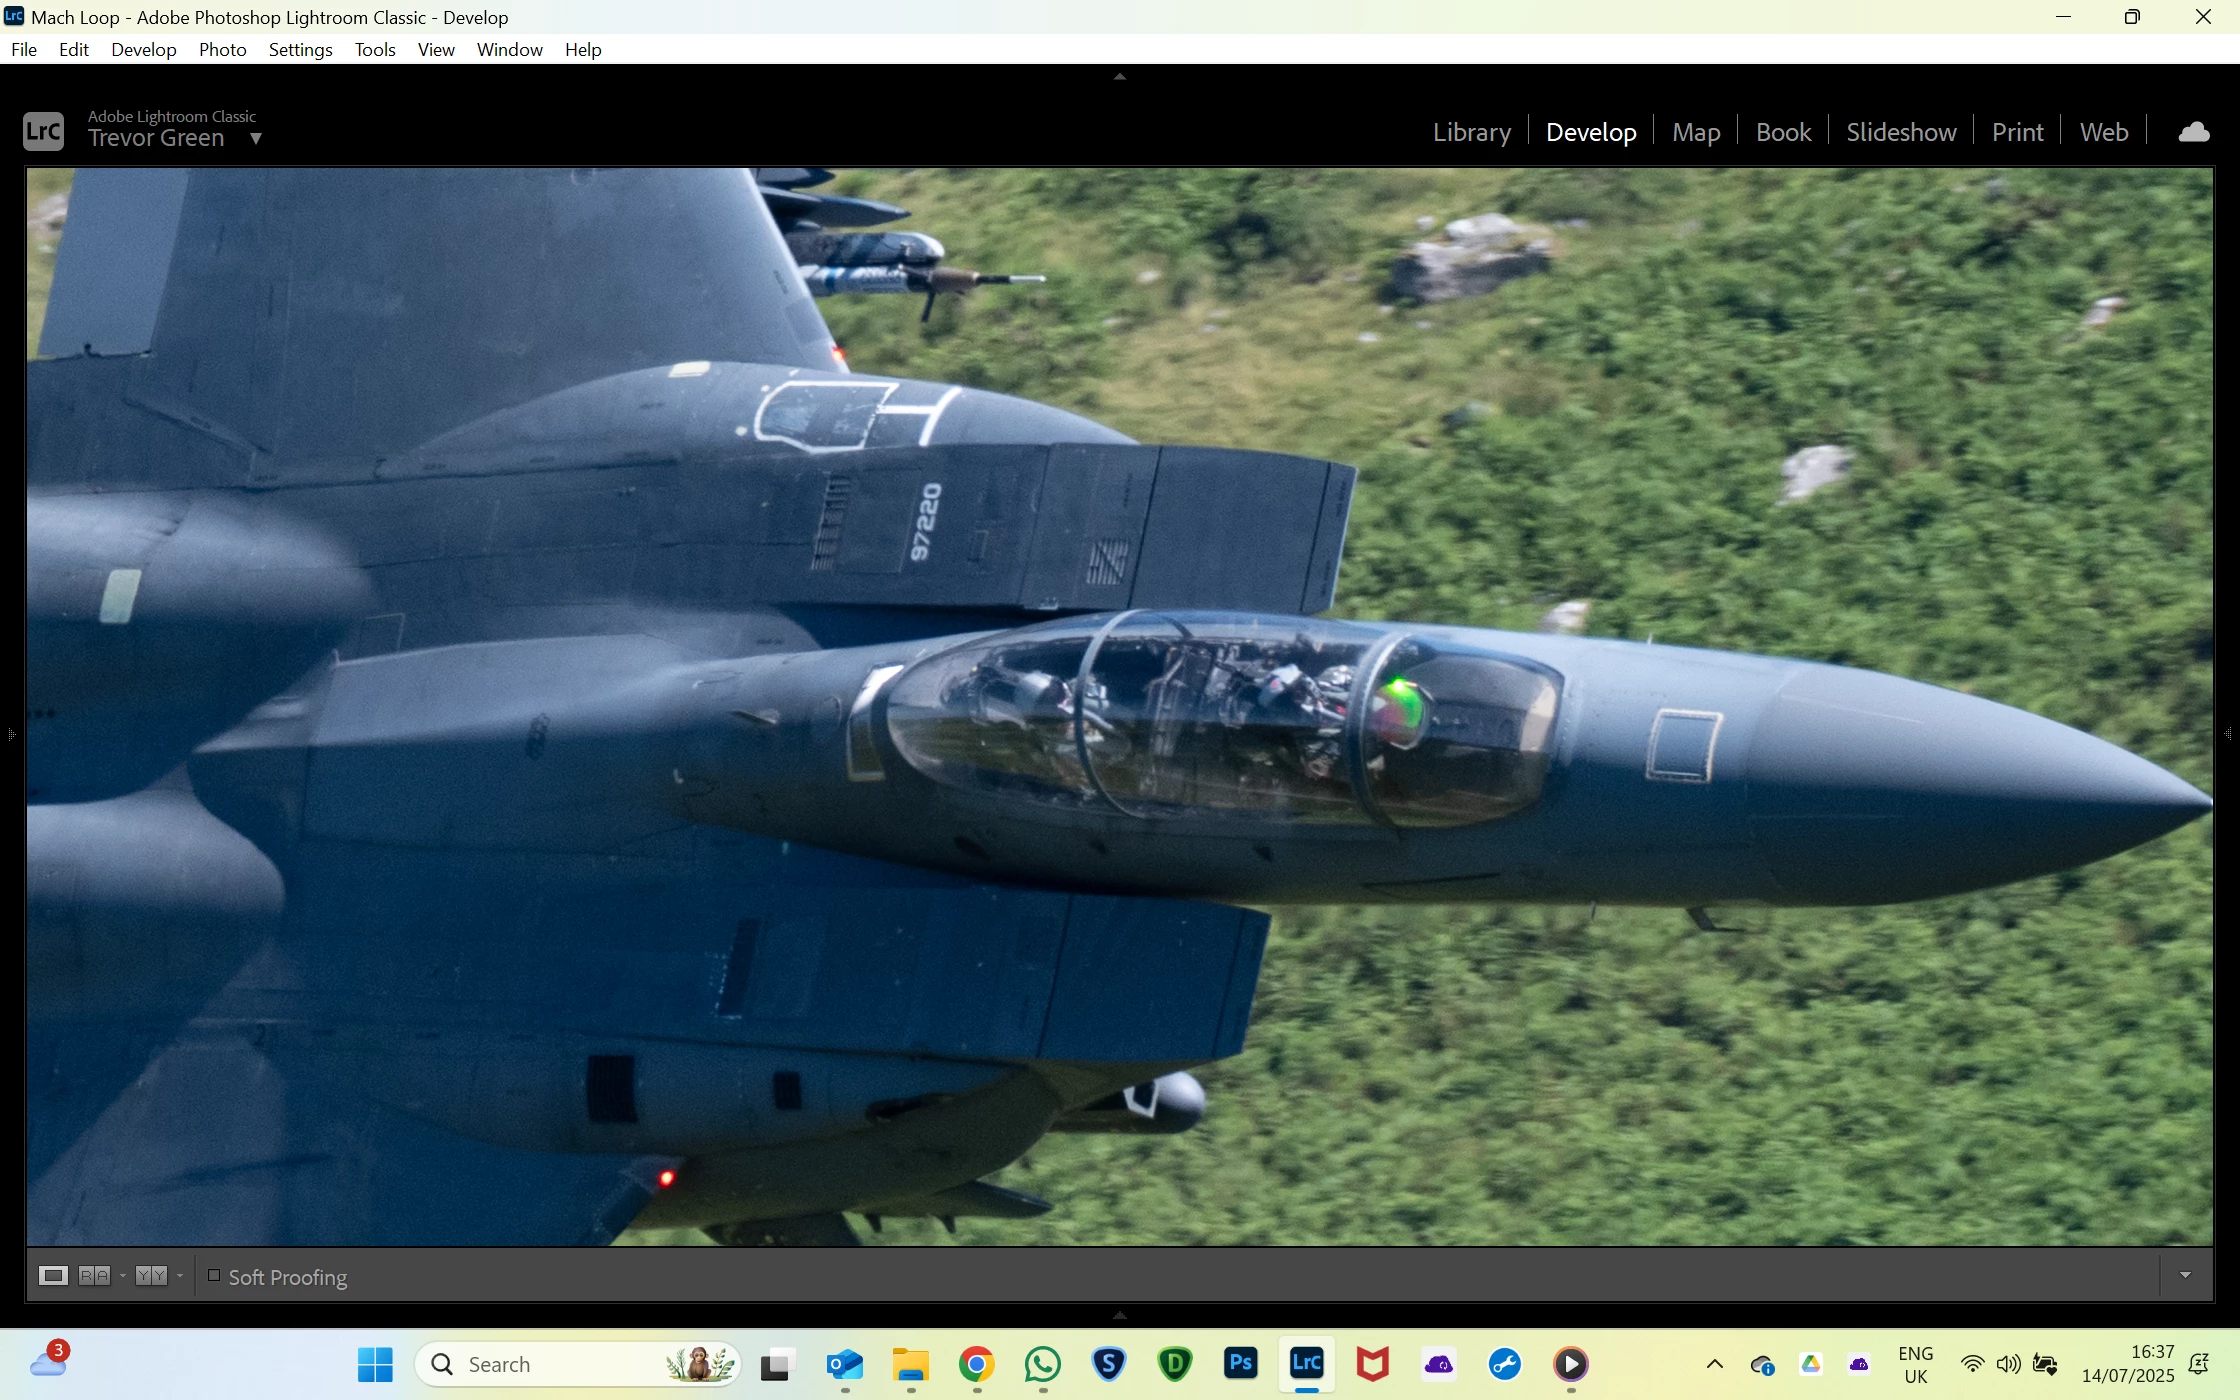Open Photoshop from the taskbar
The image size is (2240, 1400).
tap(1240, 1363)
